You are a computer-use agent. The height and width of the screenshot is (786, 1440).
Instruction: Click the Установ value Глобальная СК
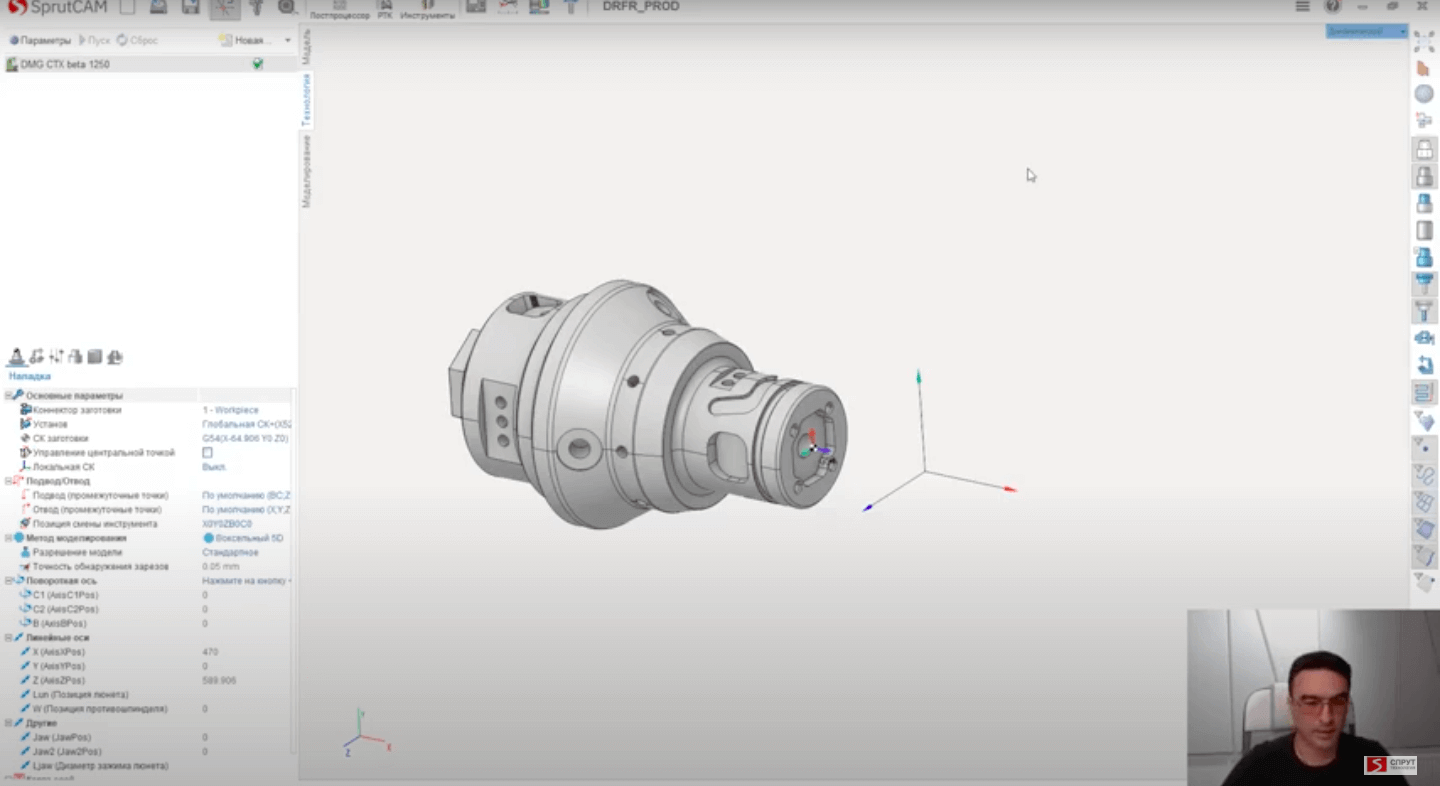(246, 424)
